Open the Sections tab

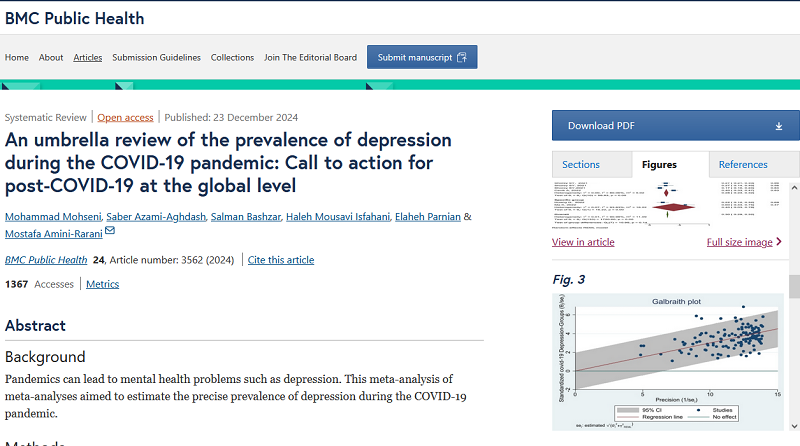(581, 164)
